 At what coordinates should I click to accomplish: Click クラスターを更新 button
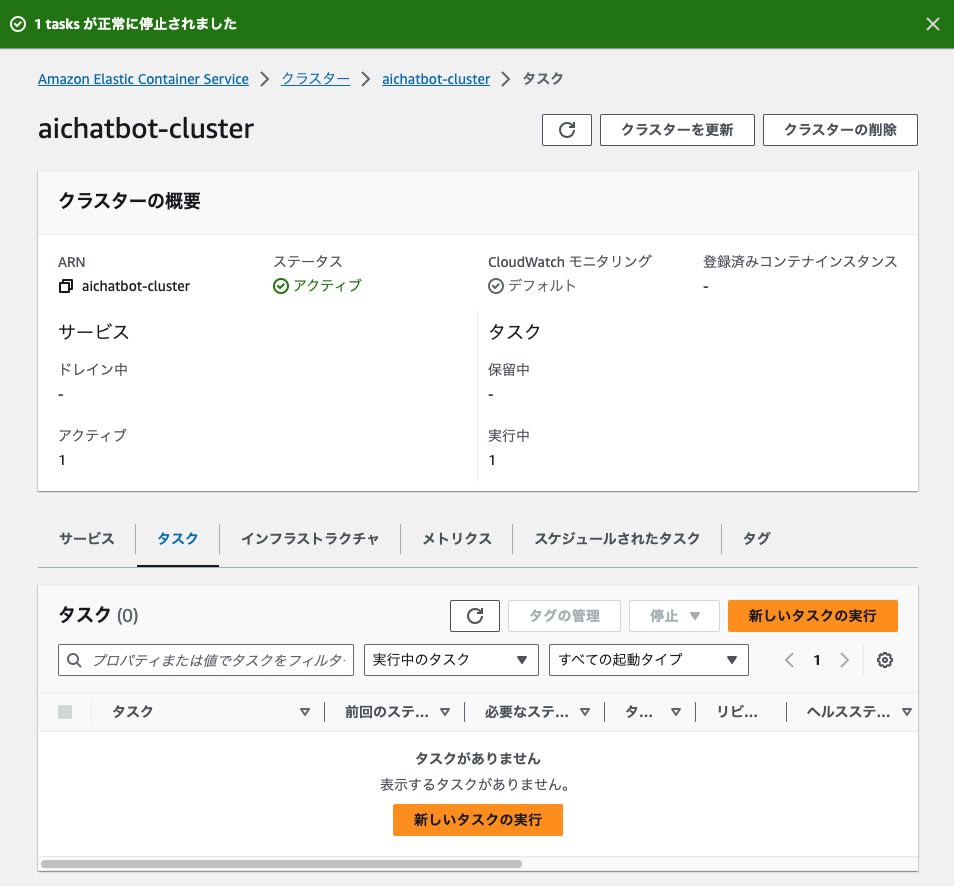pos(677,130)
